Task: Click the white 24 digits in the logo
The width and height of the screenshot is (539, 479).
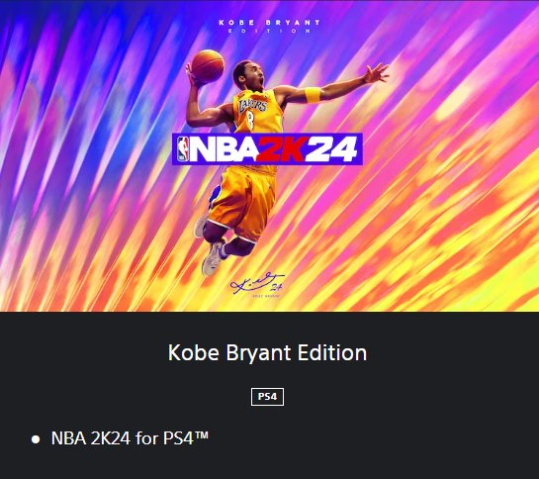Action: (x=331, y=149)
